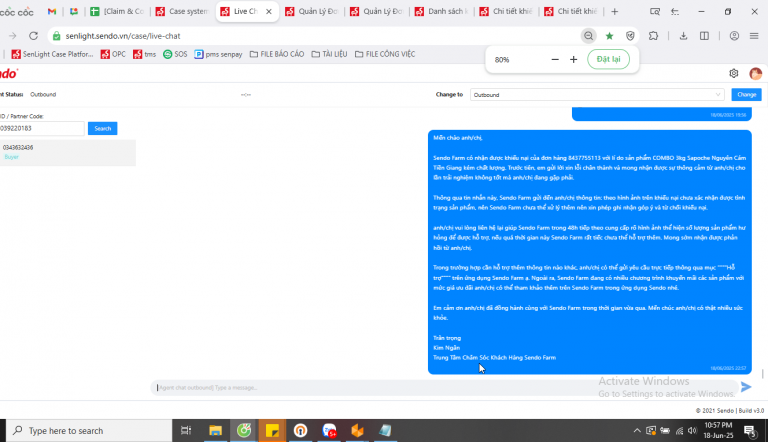The width and height of the screenshot is (768, 442).
Task: Open Zalo app from taskbar
Action: pos(330,431)
